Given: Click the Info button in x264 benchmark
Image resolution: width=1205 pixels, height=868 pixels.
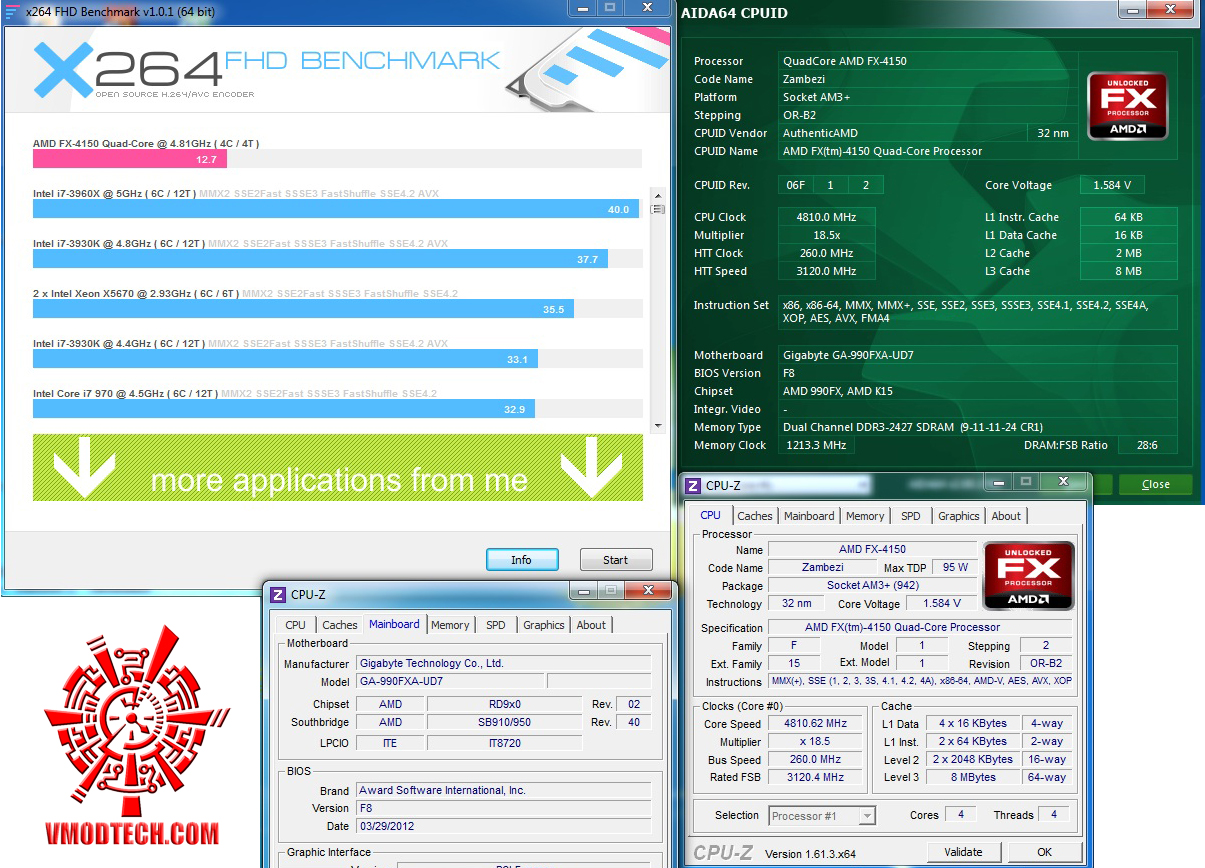Looking at the screenshot, I should 522,560.
